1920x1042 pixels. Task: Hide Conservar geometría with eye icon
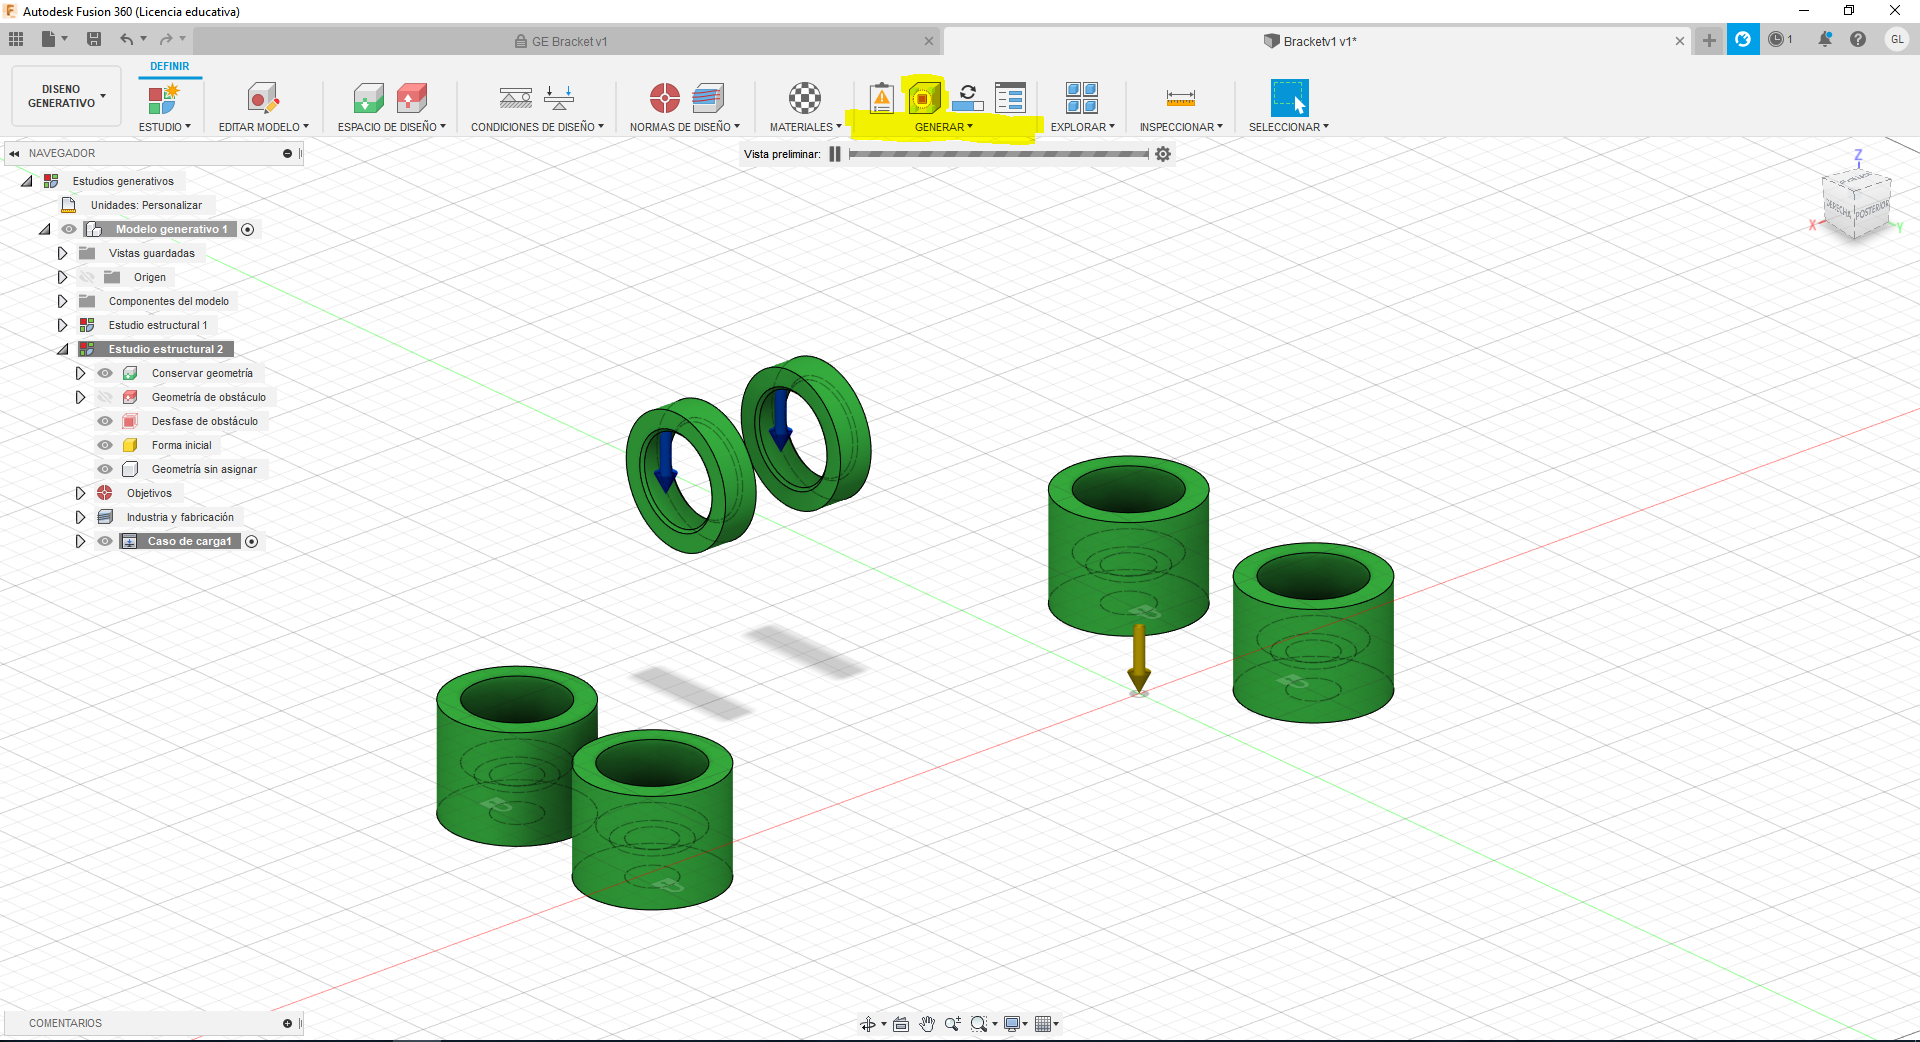click(105, 373)
